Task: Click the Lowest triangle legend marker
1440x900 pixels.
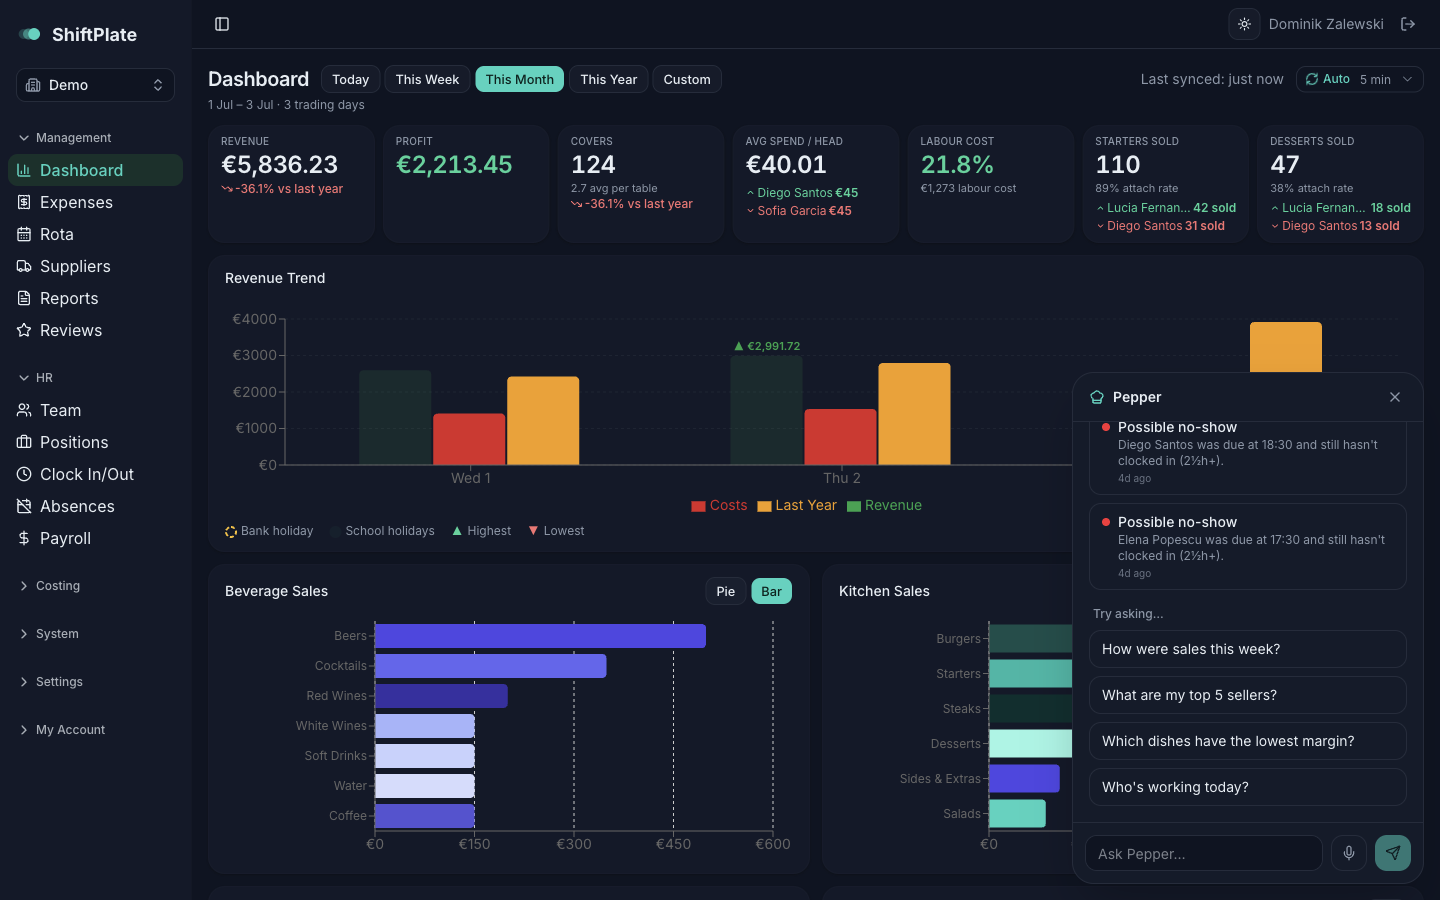Action: tap(533, 531)
